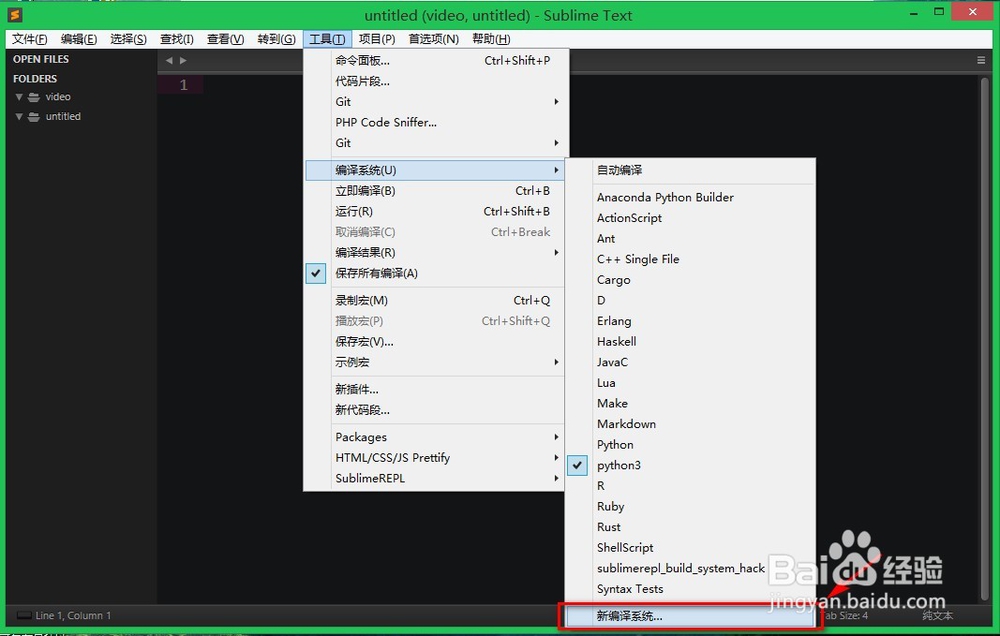Select Haskell build system
Screen dimensions: 1000x636
click(x=690, y=342)
